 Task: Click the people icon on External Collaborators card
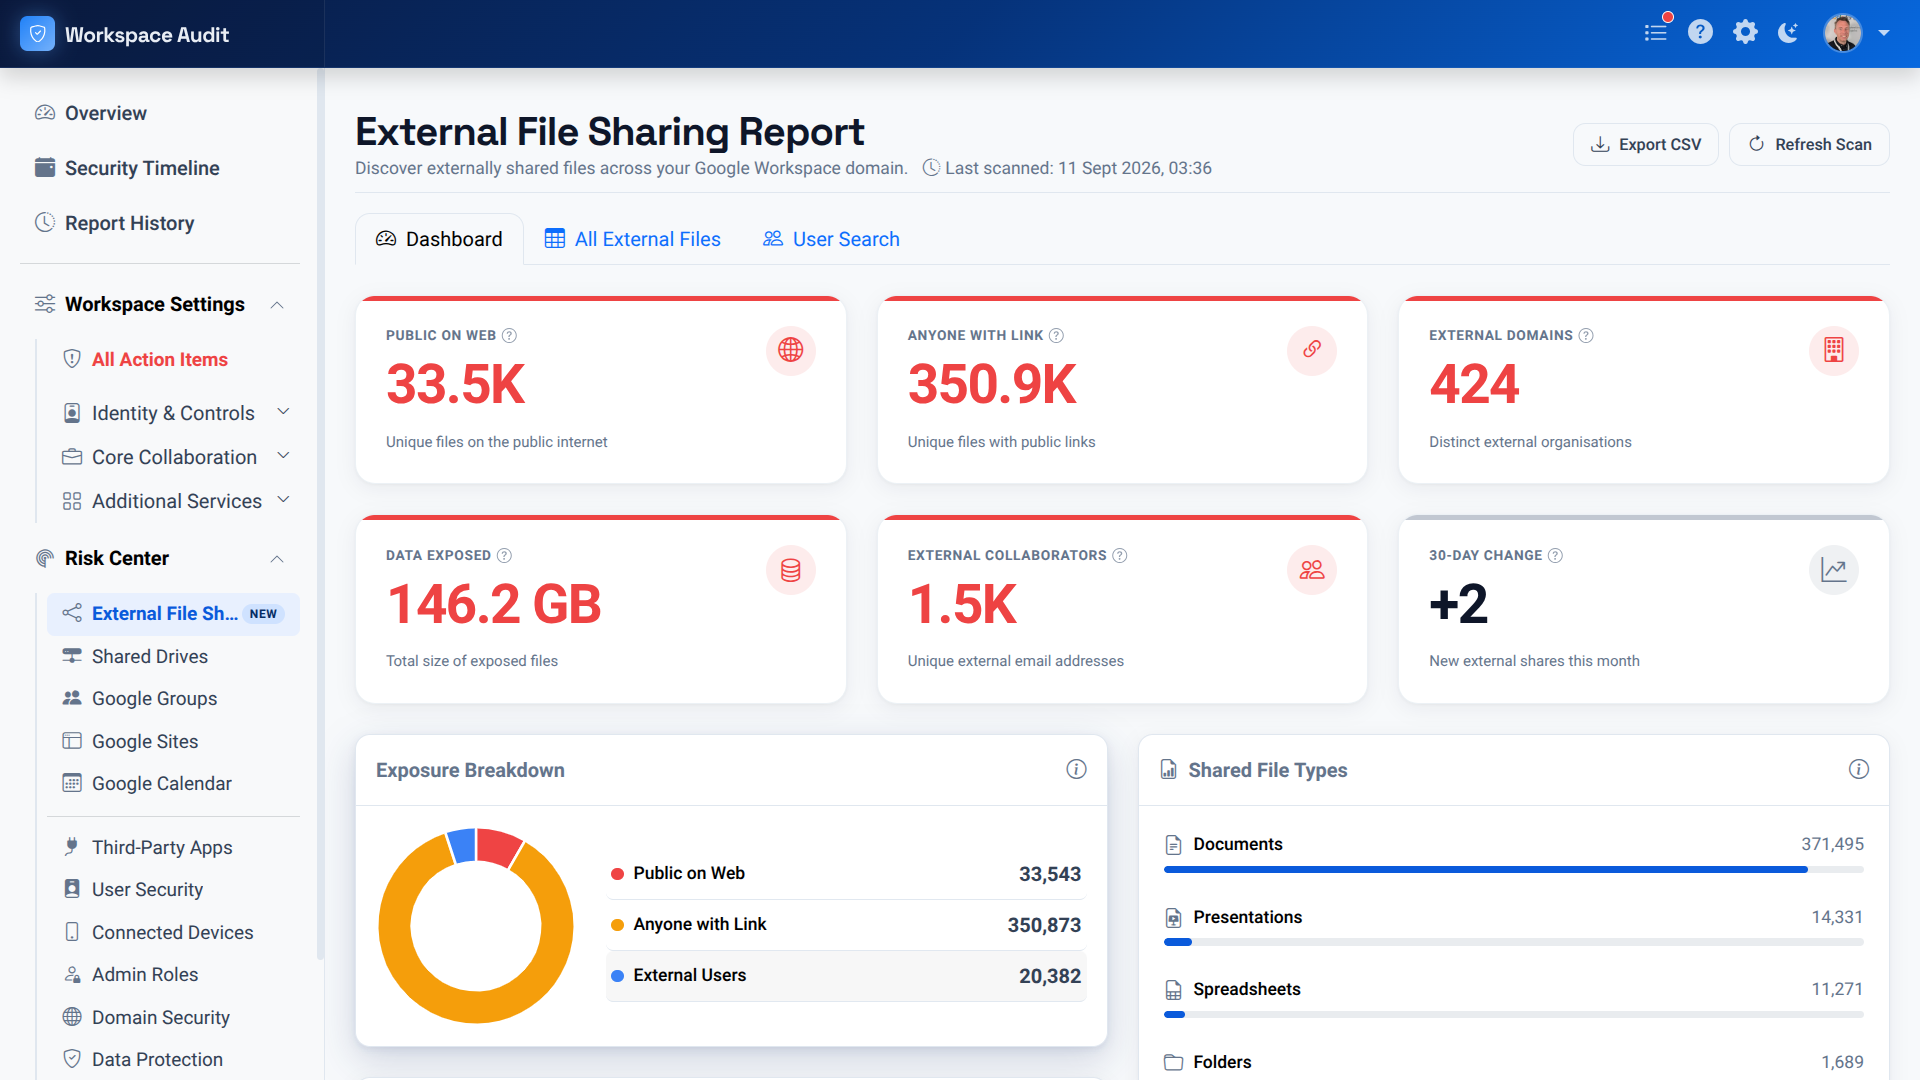(x=1312, y=570)
